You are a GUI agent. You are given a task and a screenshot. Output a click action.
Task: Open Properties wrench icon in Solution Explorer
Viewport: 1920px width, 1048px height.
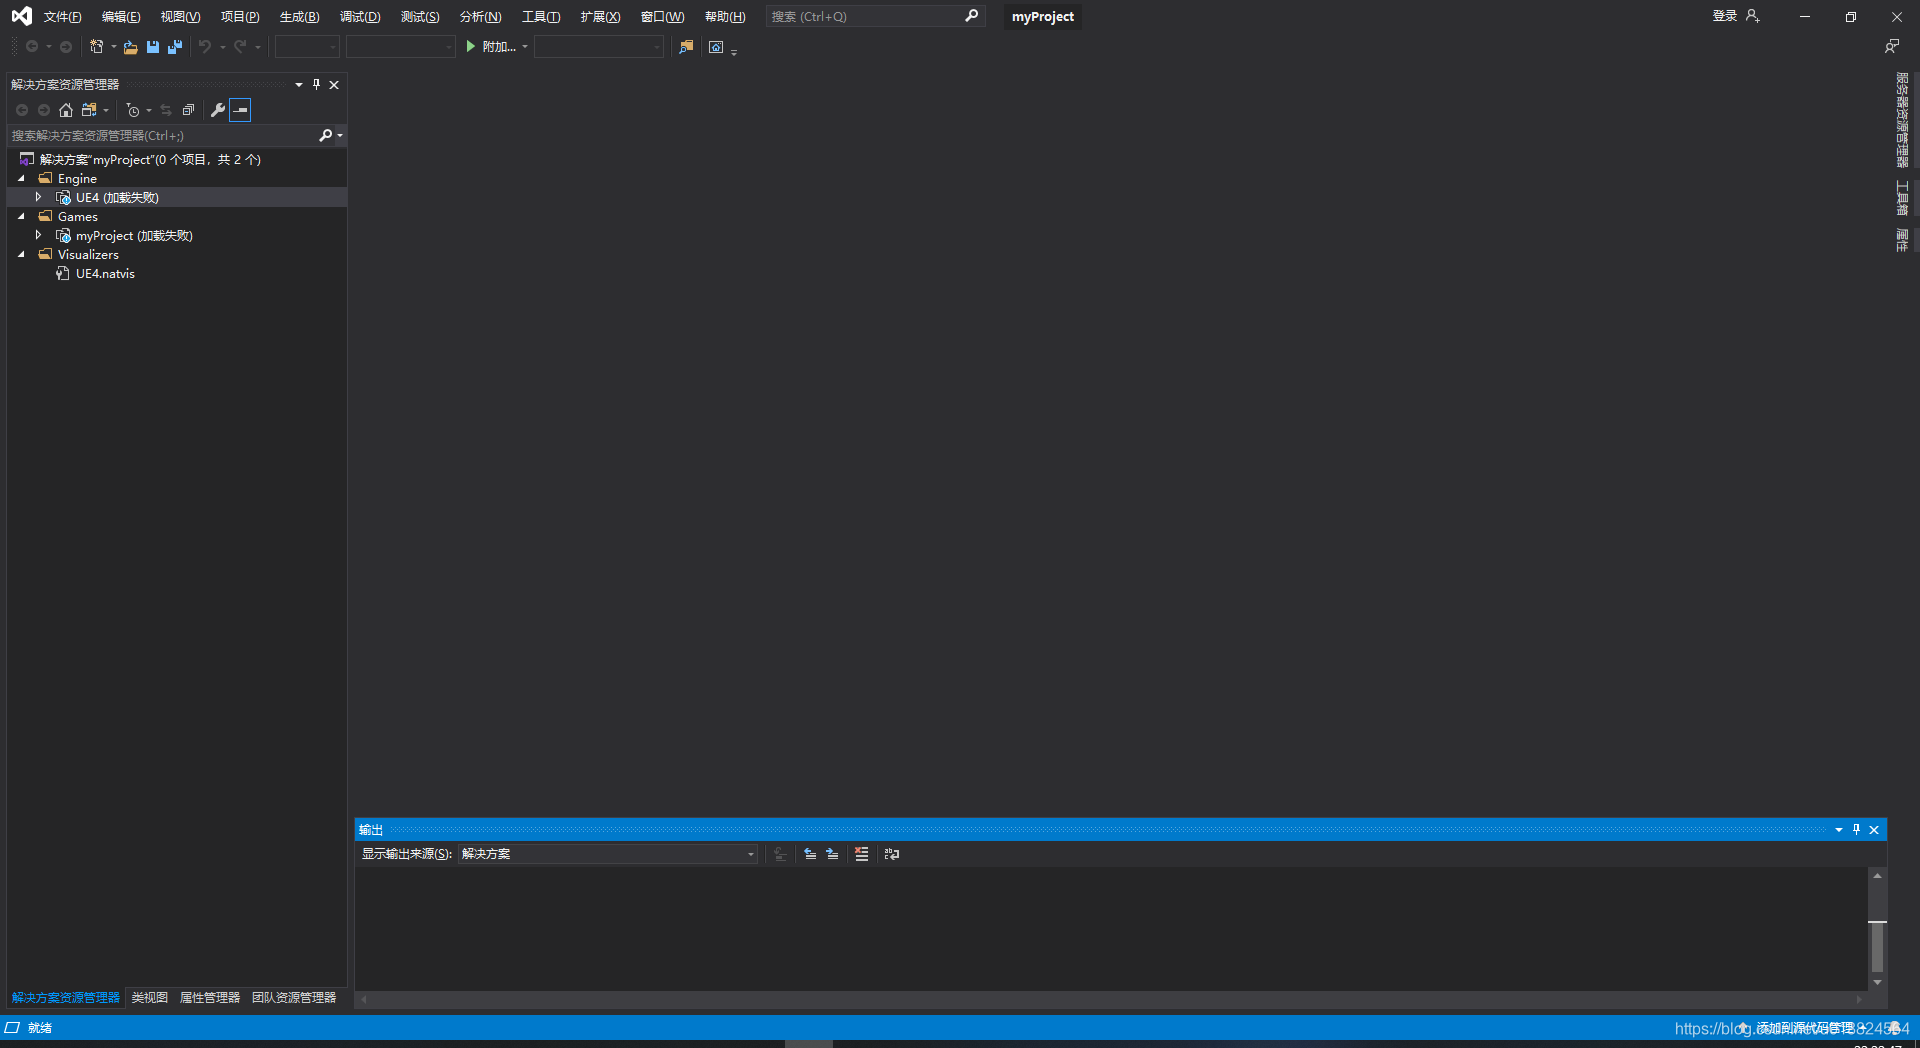click(218, 110)
